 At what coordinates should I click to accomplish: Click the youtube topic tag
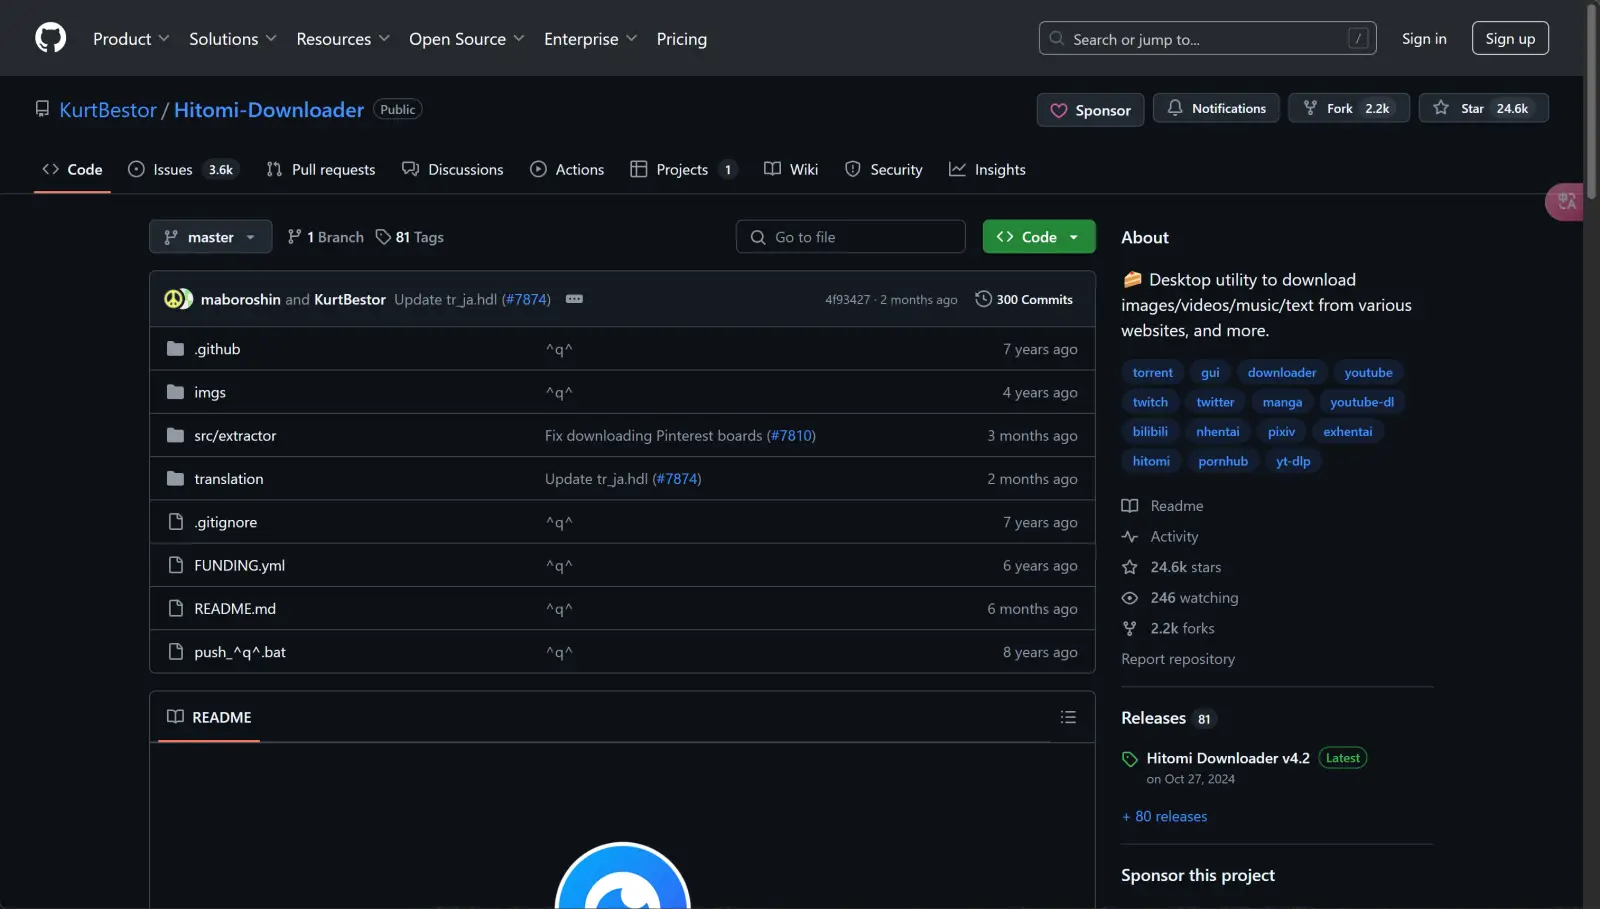click(x=1368, y=373)
